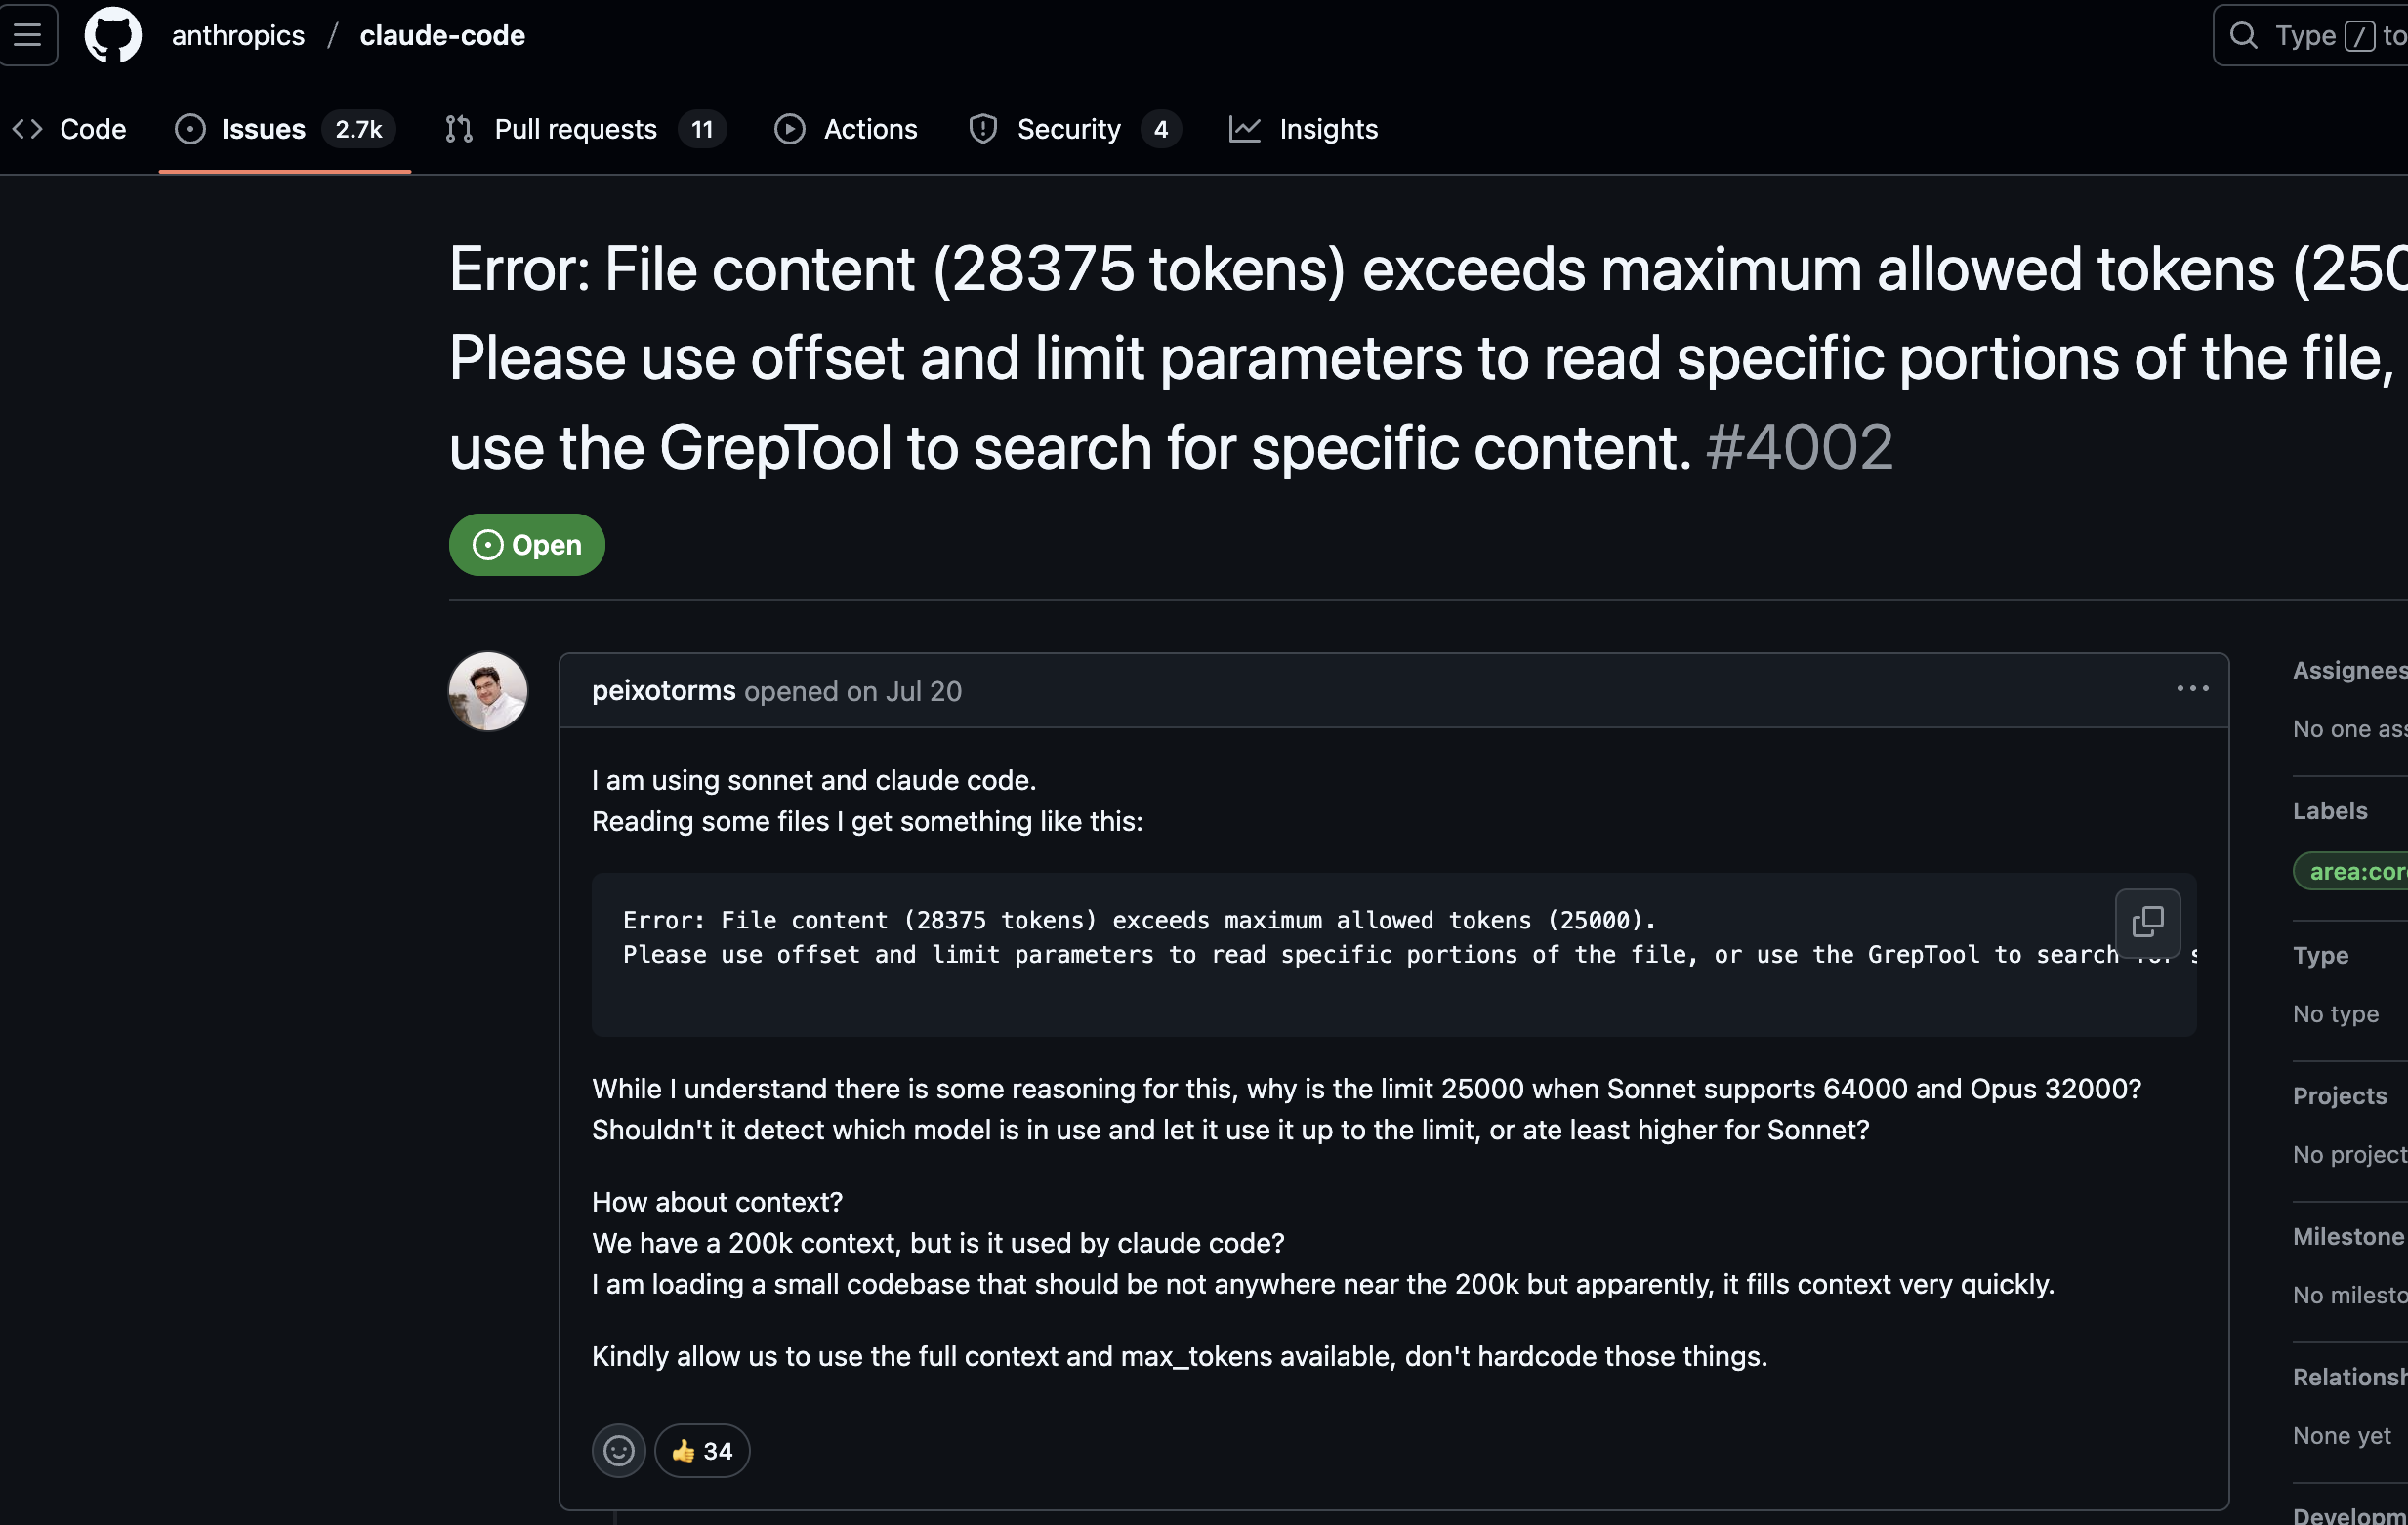Click the green area:core label
Viewport: 2408px width, 1525px height.
point(2354,871)
